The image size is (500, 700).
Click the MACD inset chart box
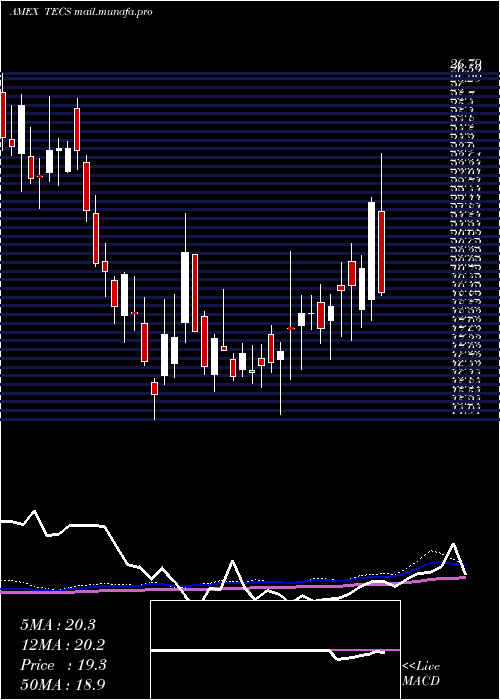pos(275,650)
